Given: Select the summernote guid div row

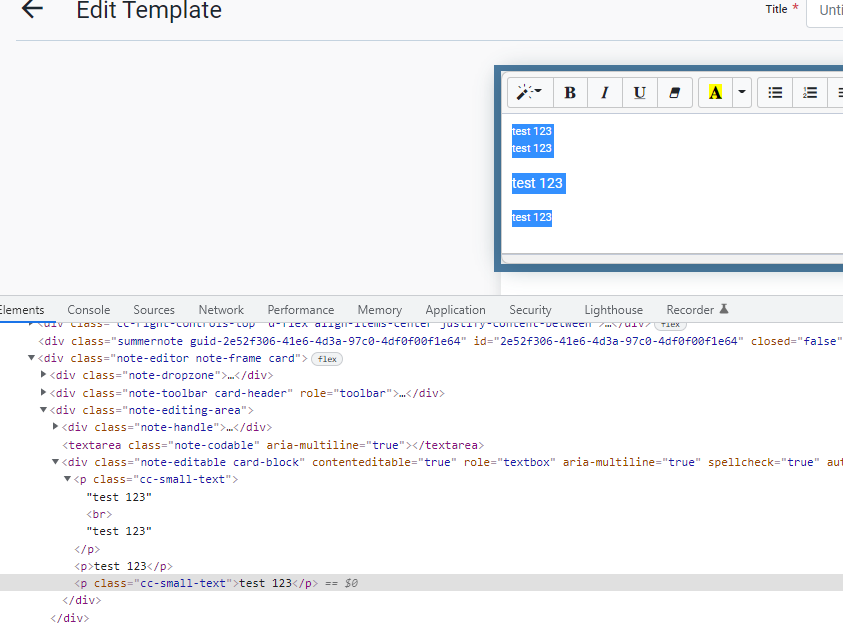Looking at the screenshot, I should pos(422,341).
